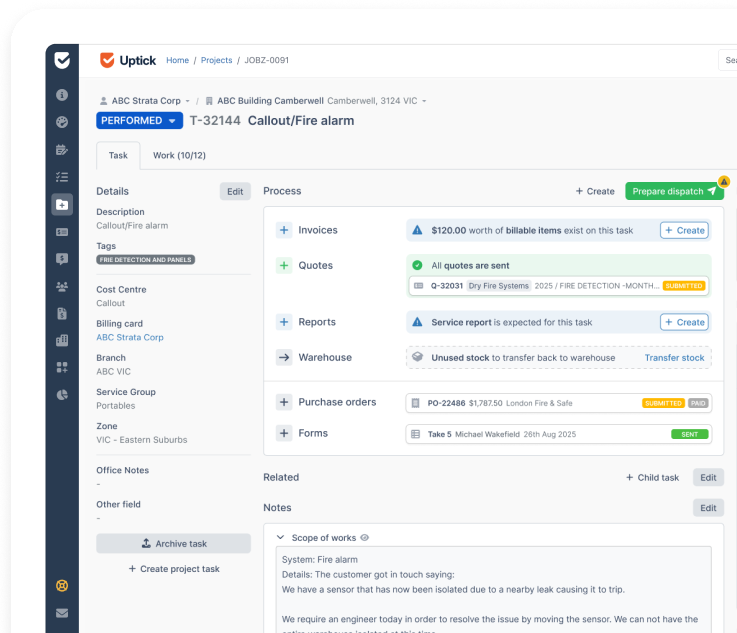This screenshot has height=633, width=737.
Task: Switch to the Task tab
Action: coord(118,156)
